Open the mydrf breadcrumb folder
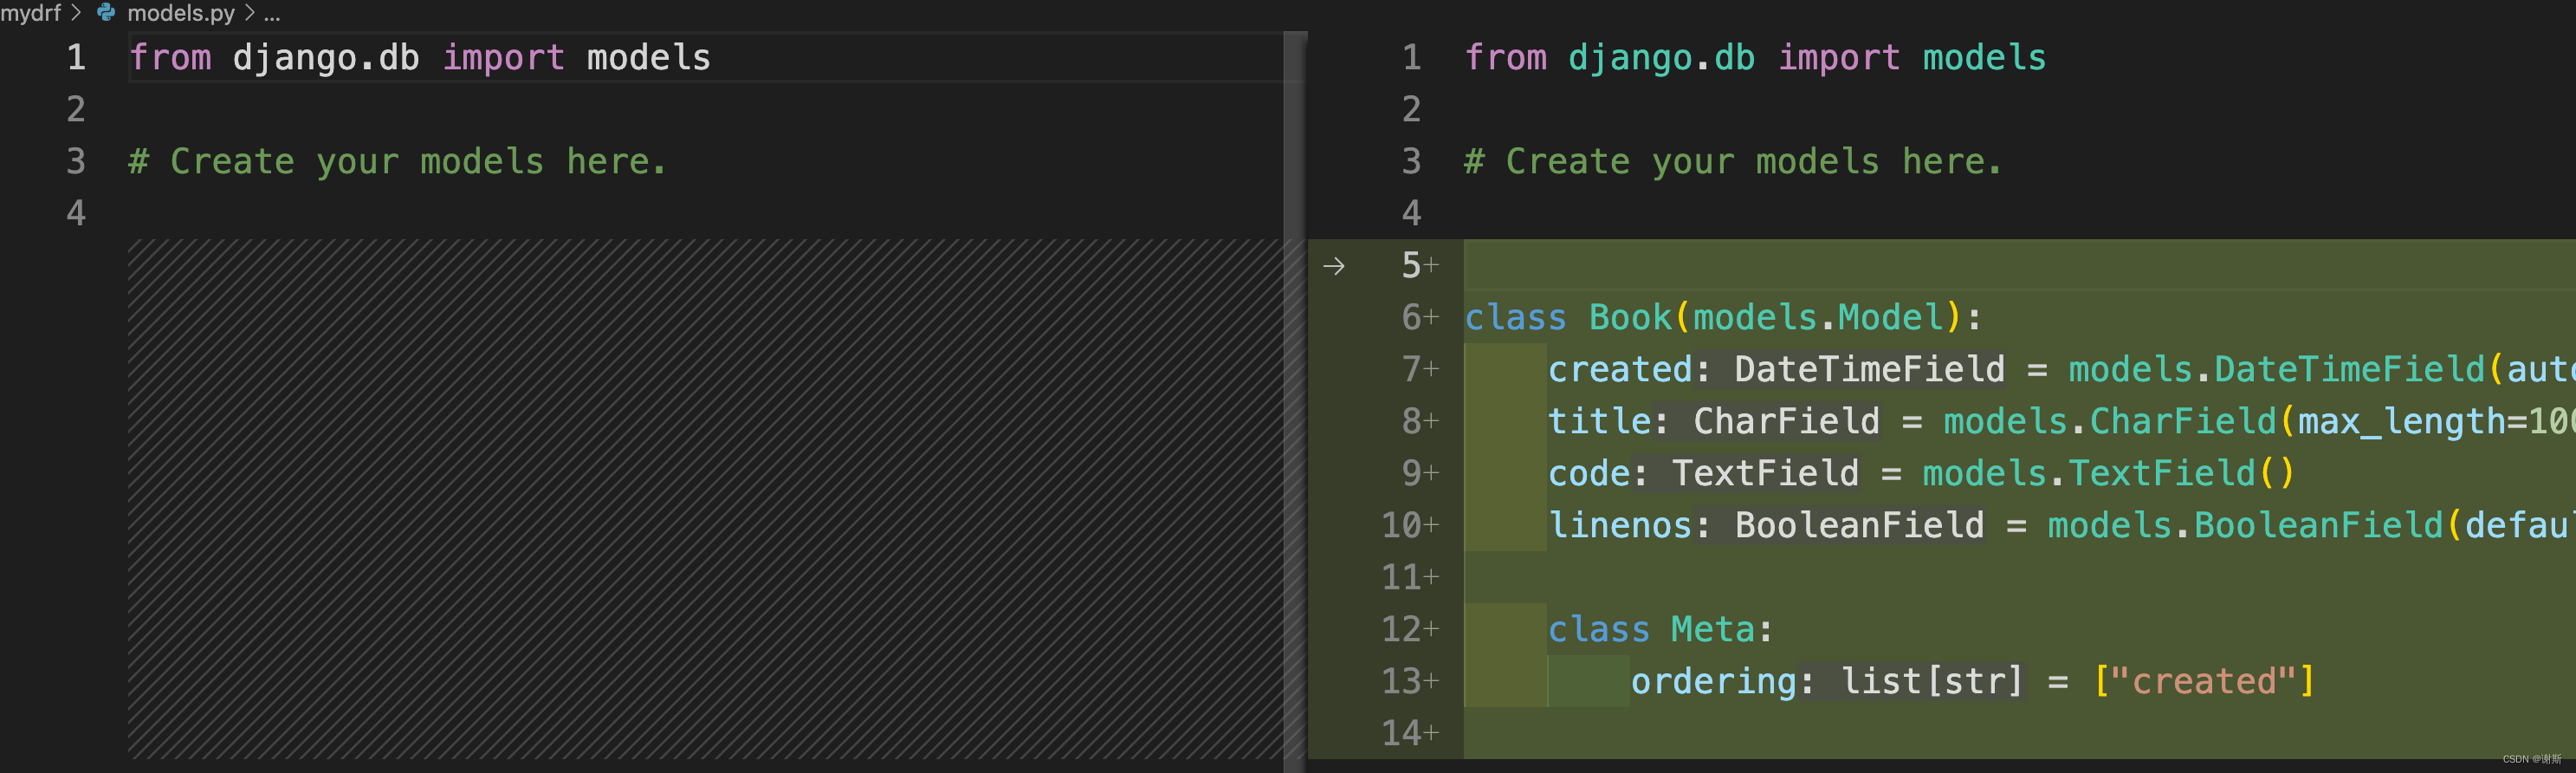This screenshot has height=773, width=2576. (x=31, y=13)
